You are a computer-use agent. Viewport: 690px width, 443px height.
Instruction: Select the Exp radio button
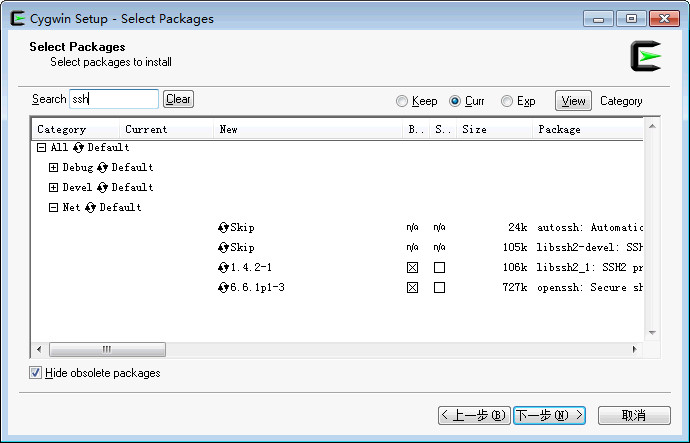[506, 101]
